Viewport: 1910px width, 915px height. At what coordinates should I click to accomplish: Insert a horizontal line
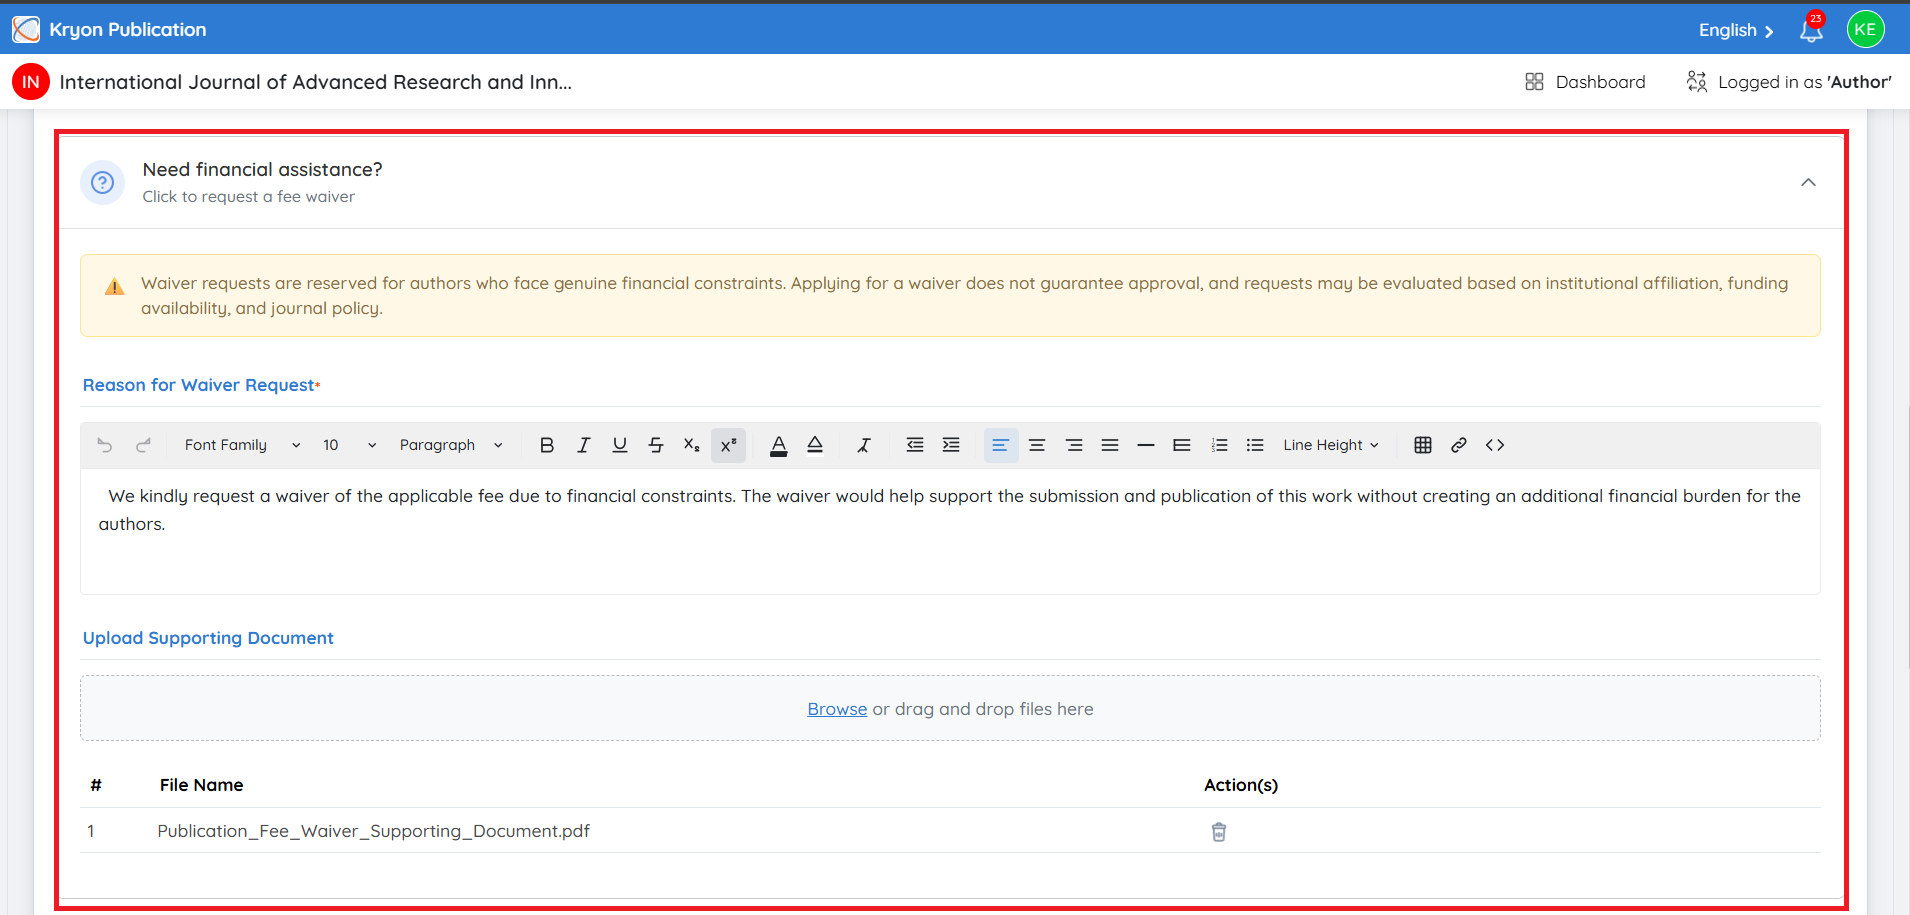click(1146, 445)
